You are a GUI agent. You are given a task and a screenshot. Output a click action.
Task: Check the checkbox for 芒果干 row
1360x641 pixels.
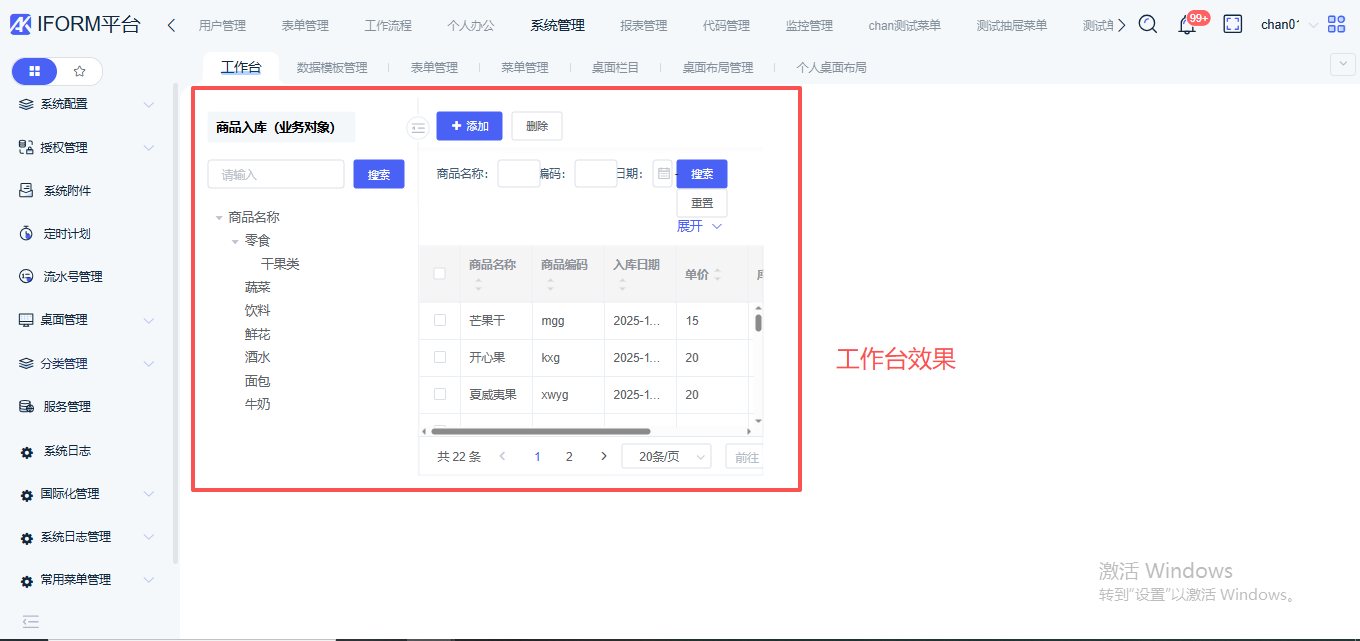click(440, 320)
